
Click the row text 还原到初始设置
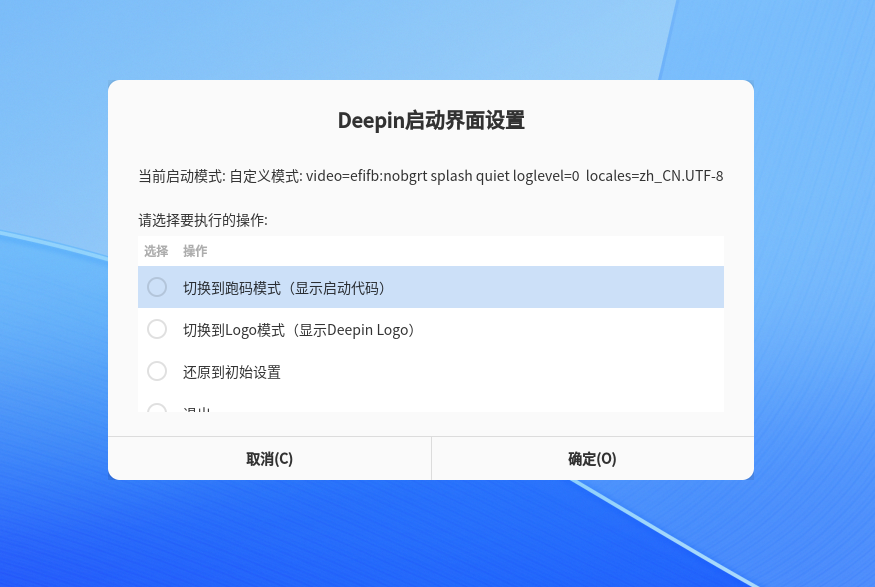tap(232, 372)
